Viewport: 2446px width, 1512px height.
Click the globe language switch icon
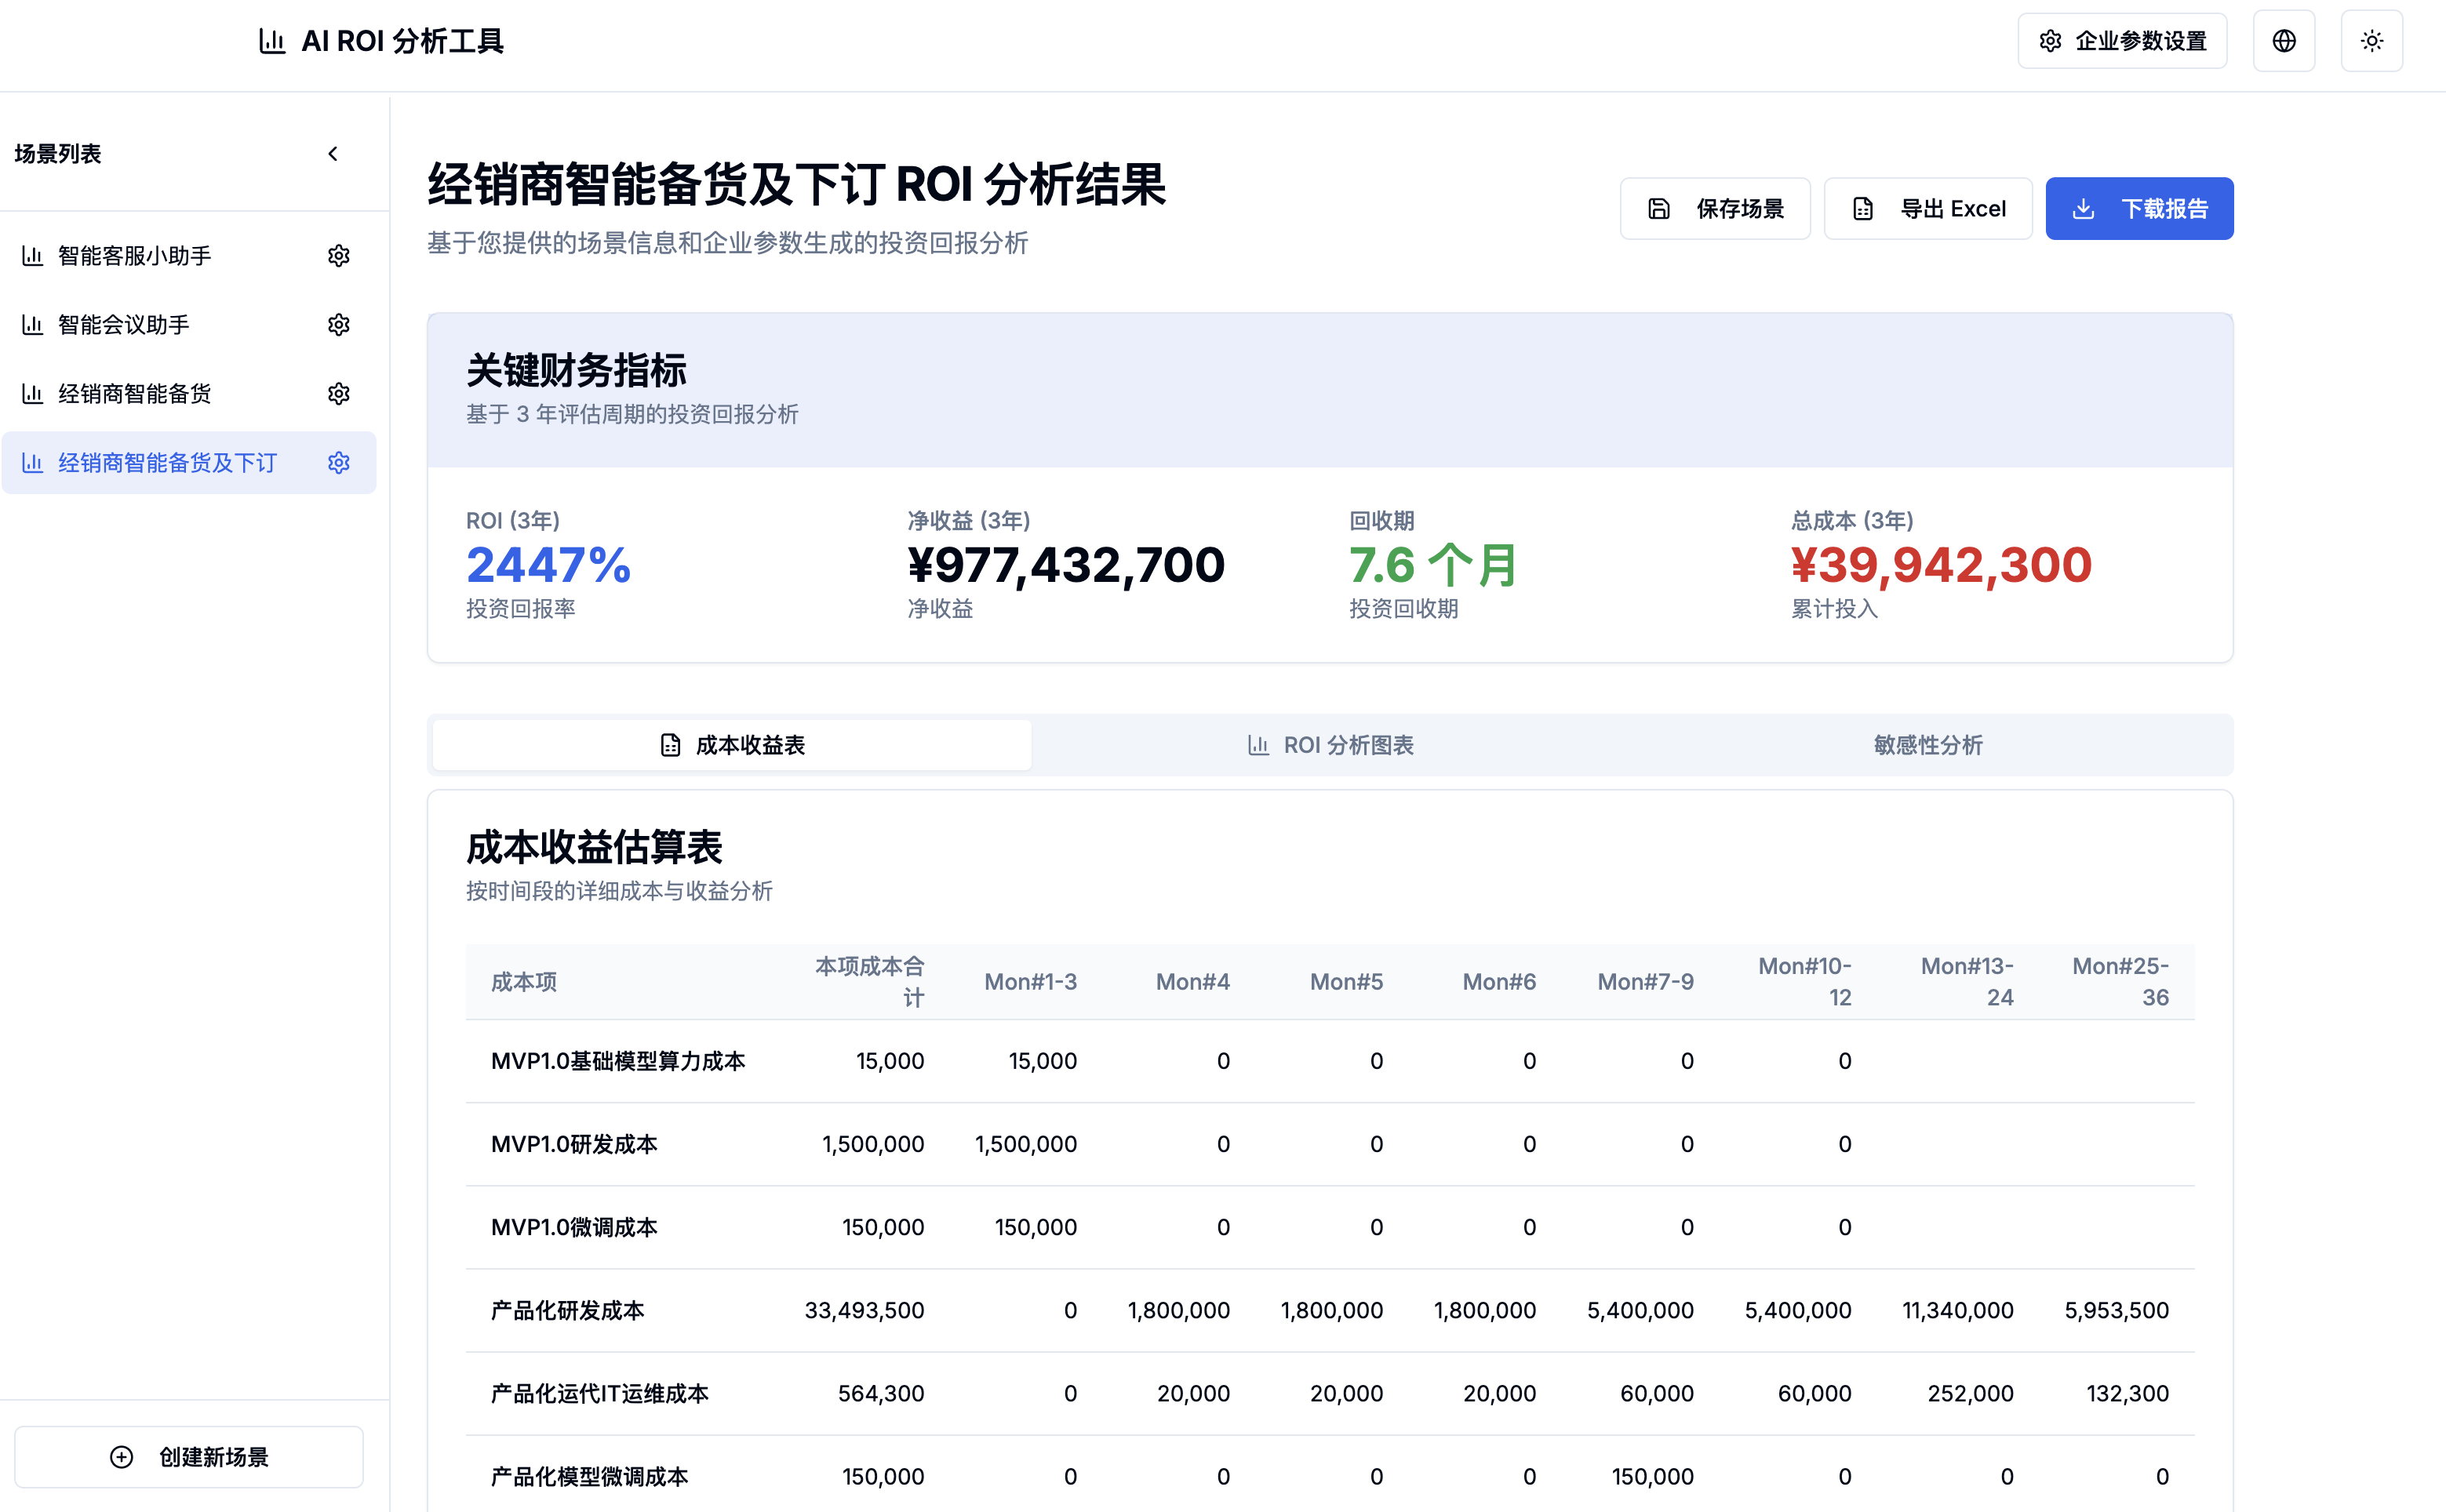click(x=2283, y=41)
